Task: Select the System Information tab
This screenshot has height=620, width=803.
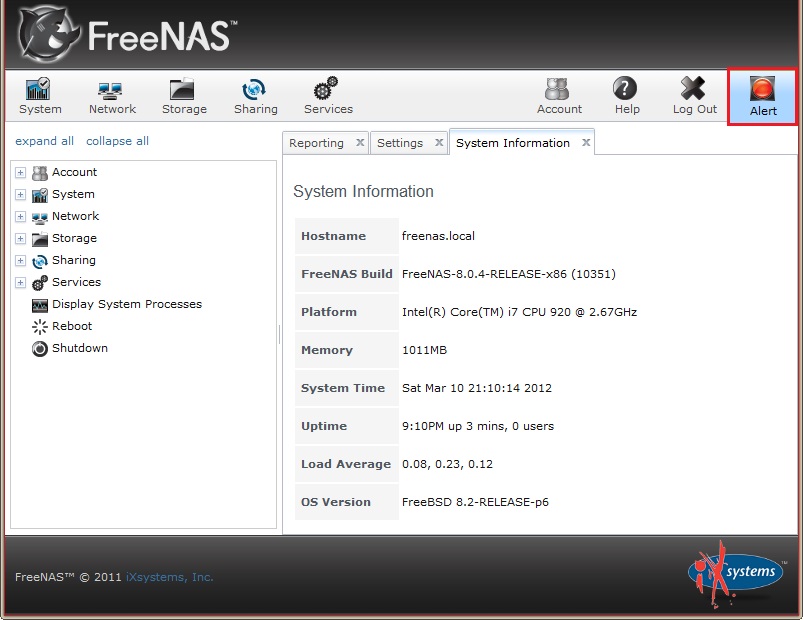Action: tap(513, 143)
